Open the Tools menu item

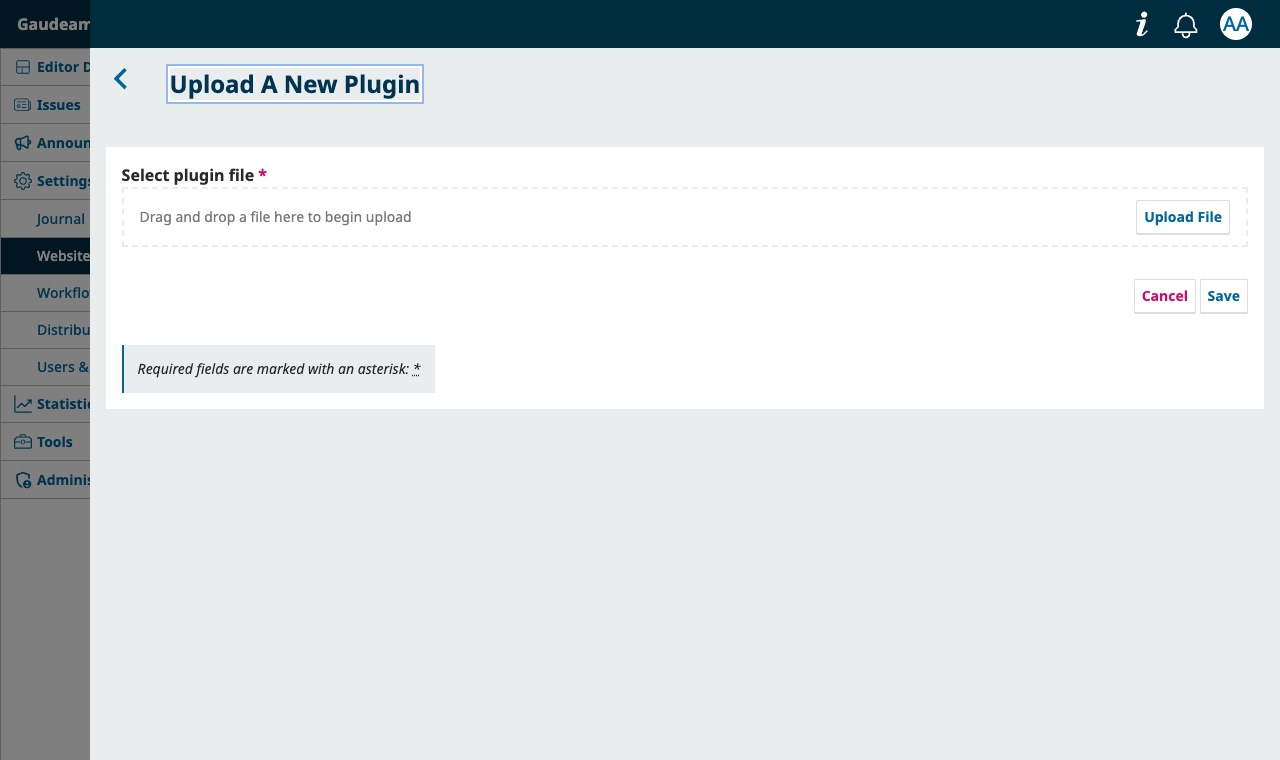coord(45,442)
